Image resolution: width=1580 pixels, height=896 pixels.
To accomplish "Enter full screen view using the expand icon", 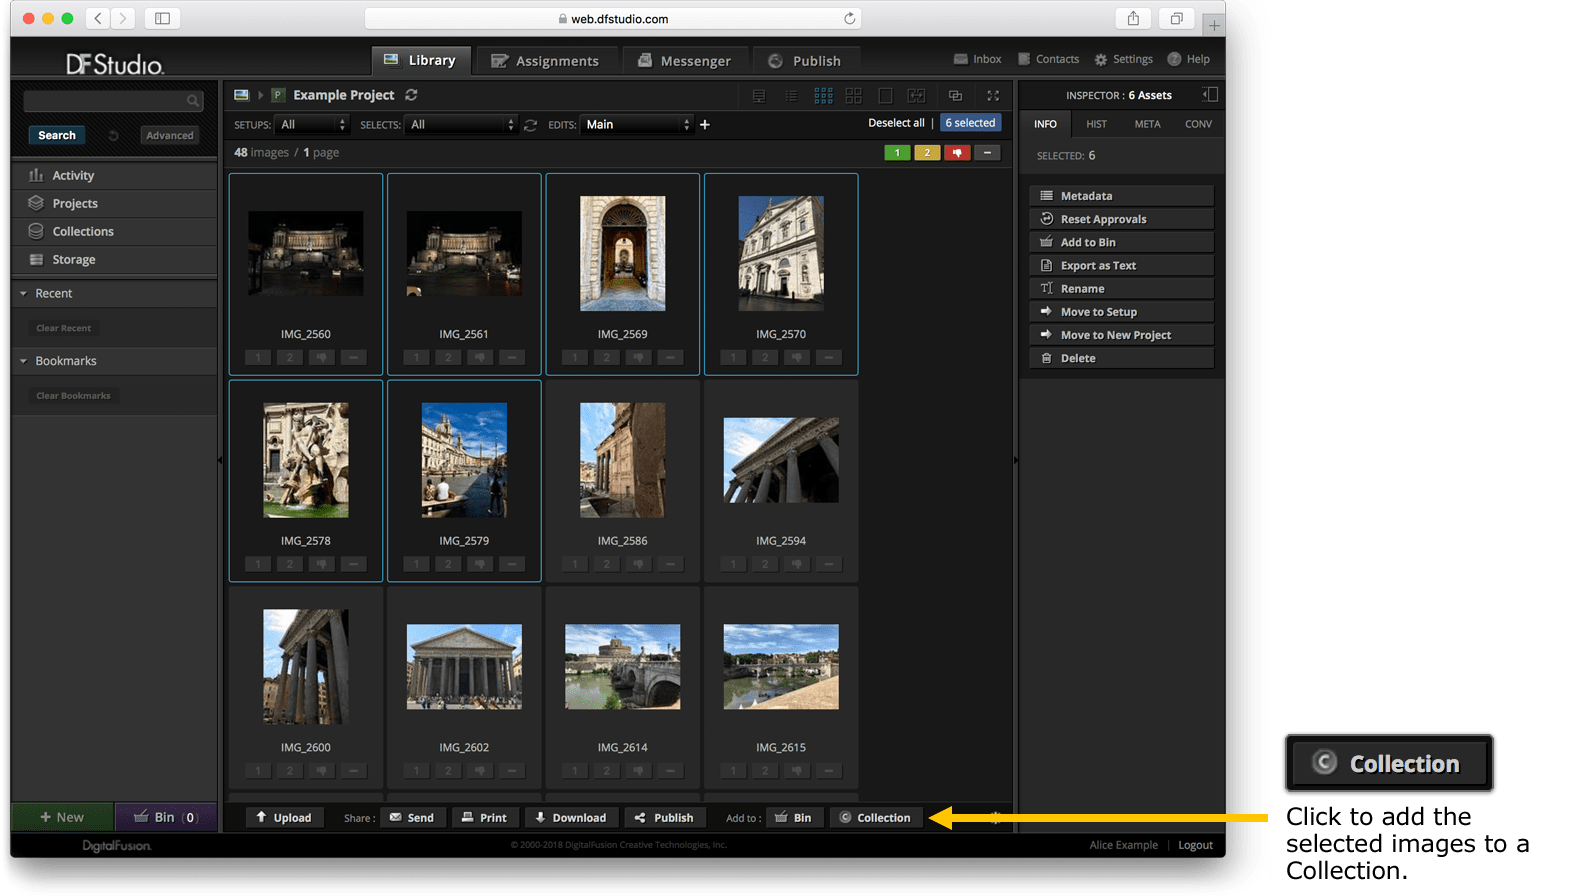I will 993,96.
